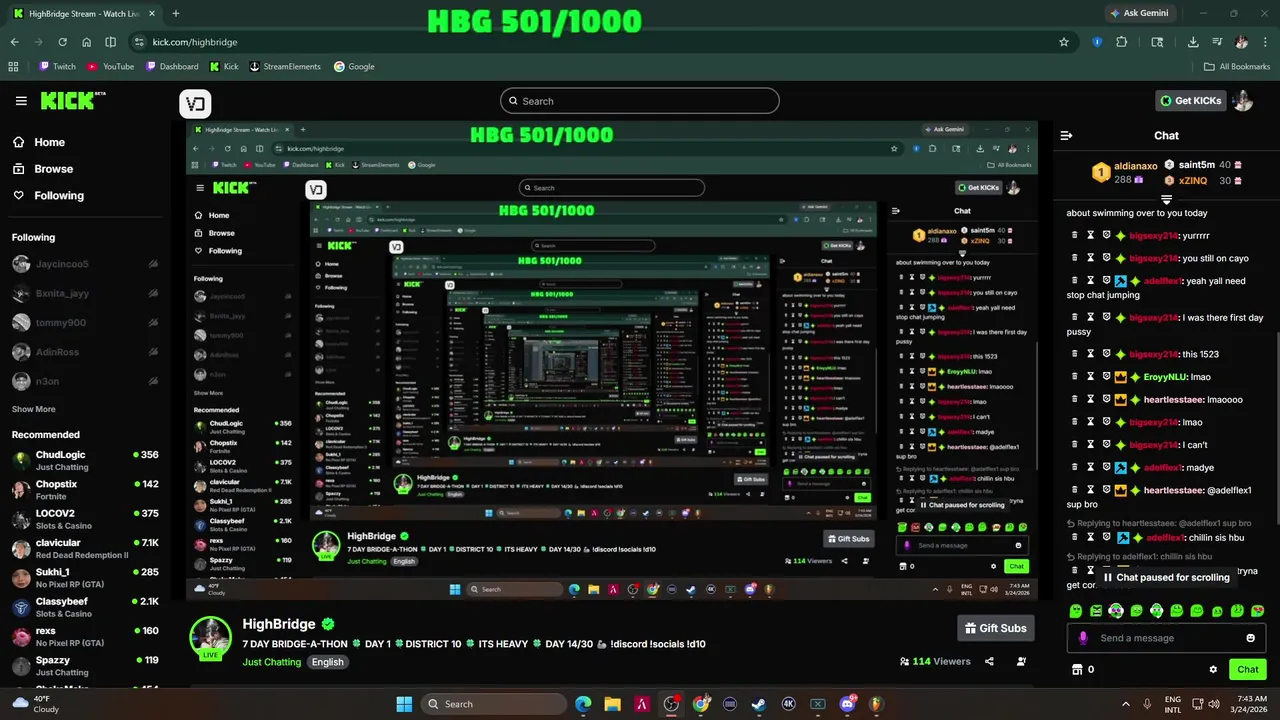This screenshot has height=720, width=1280.
Task: Click the Kick site search field
Action: coord(640,101)
